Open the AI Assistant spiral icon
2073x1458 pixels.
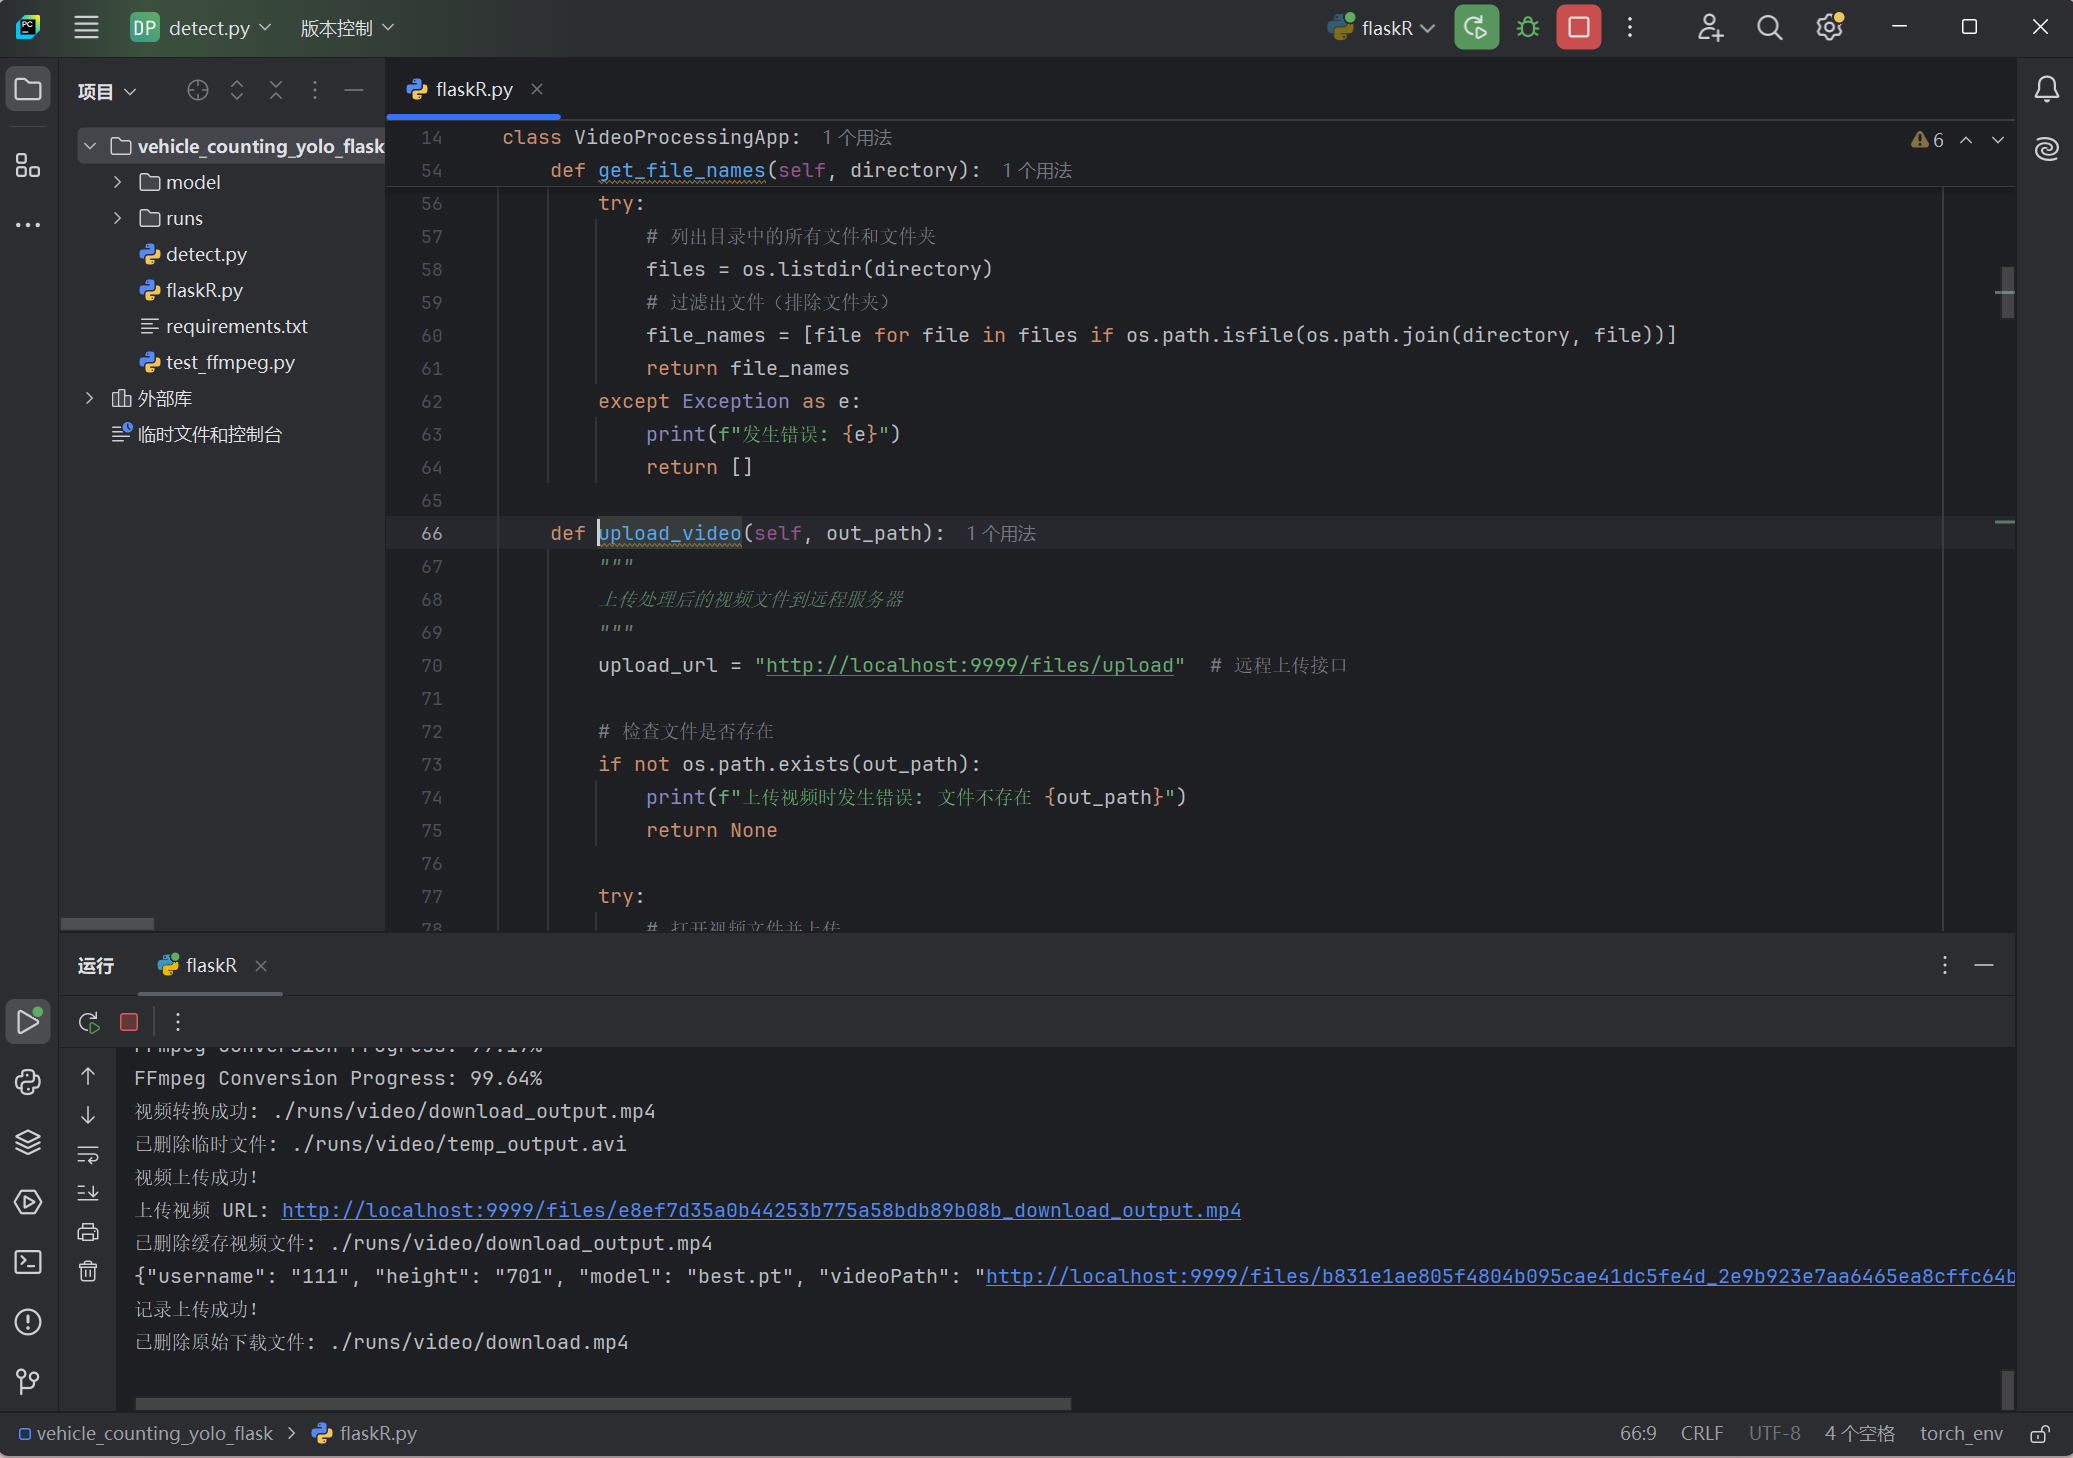click(x=2046, y=149)
